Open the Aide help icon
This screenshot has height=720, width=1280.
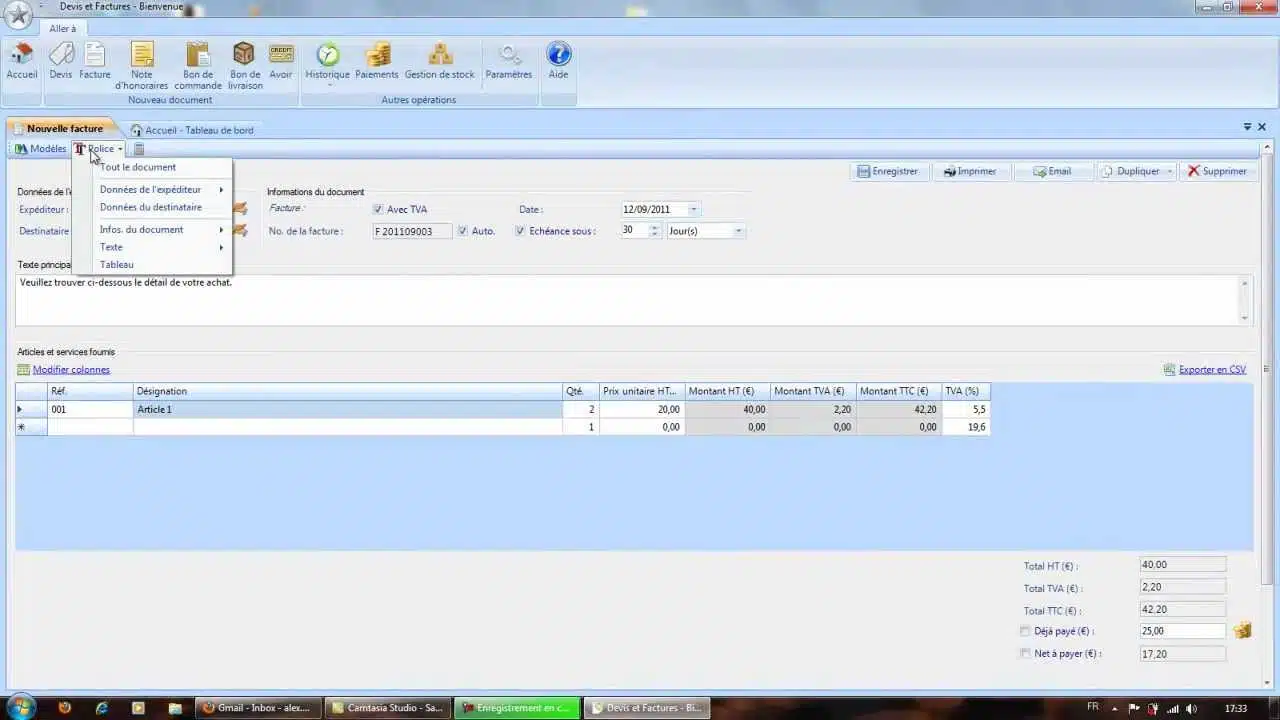tap(558, 56)
